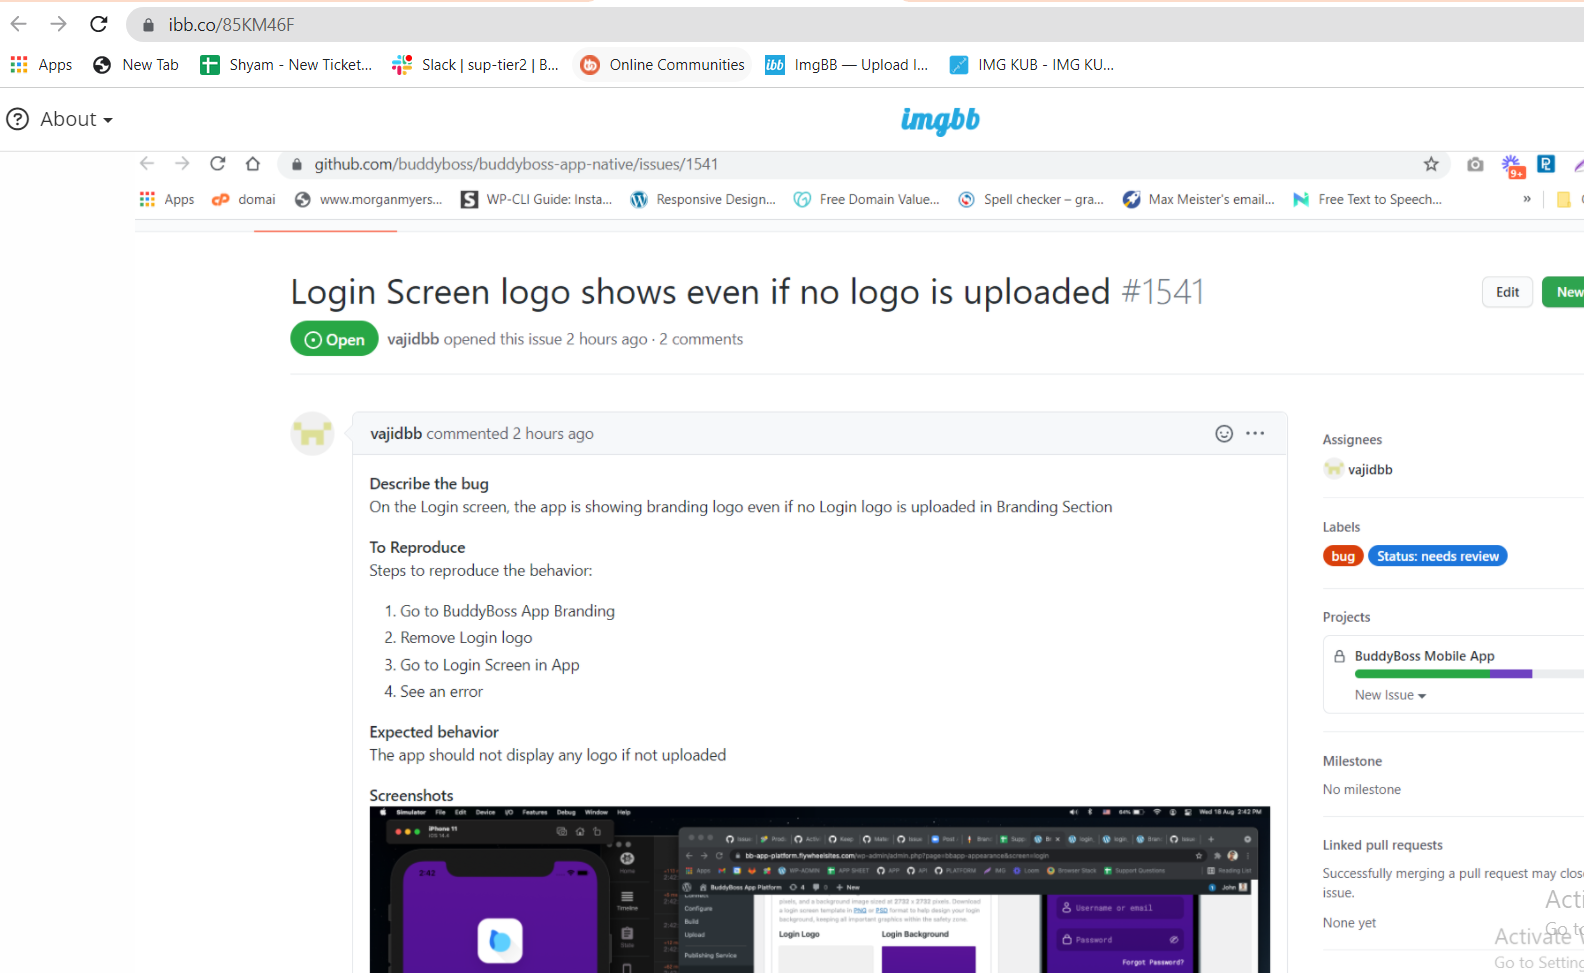The width and height of the screenshot is (1584, 973).
Task: Open Online Communities bookmark
Action: pyautogui.click(x=663, y=65)
